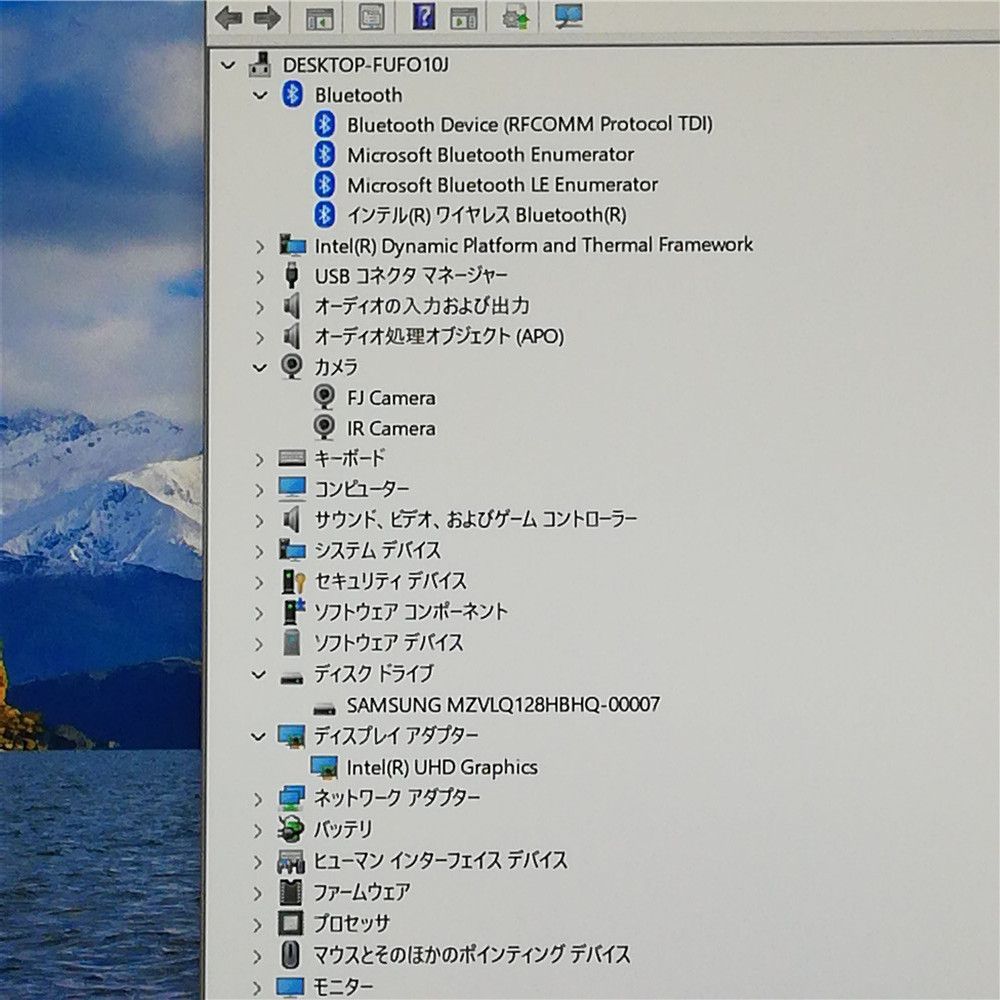The image size is (1000, 1000).
Task: Collapse the Bluetooth category
Action: pyautogui.click(x=260, y=96)
